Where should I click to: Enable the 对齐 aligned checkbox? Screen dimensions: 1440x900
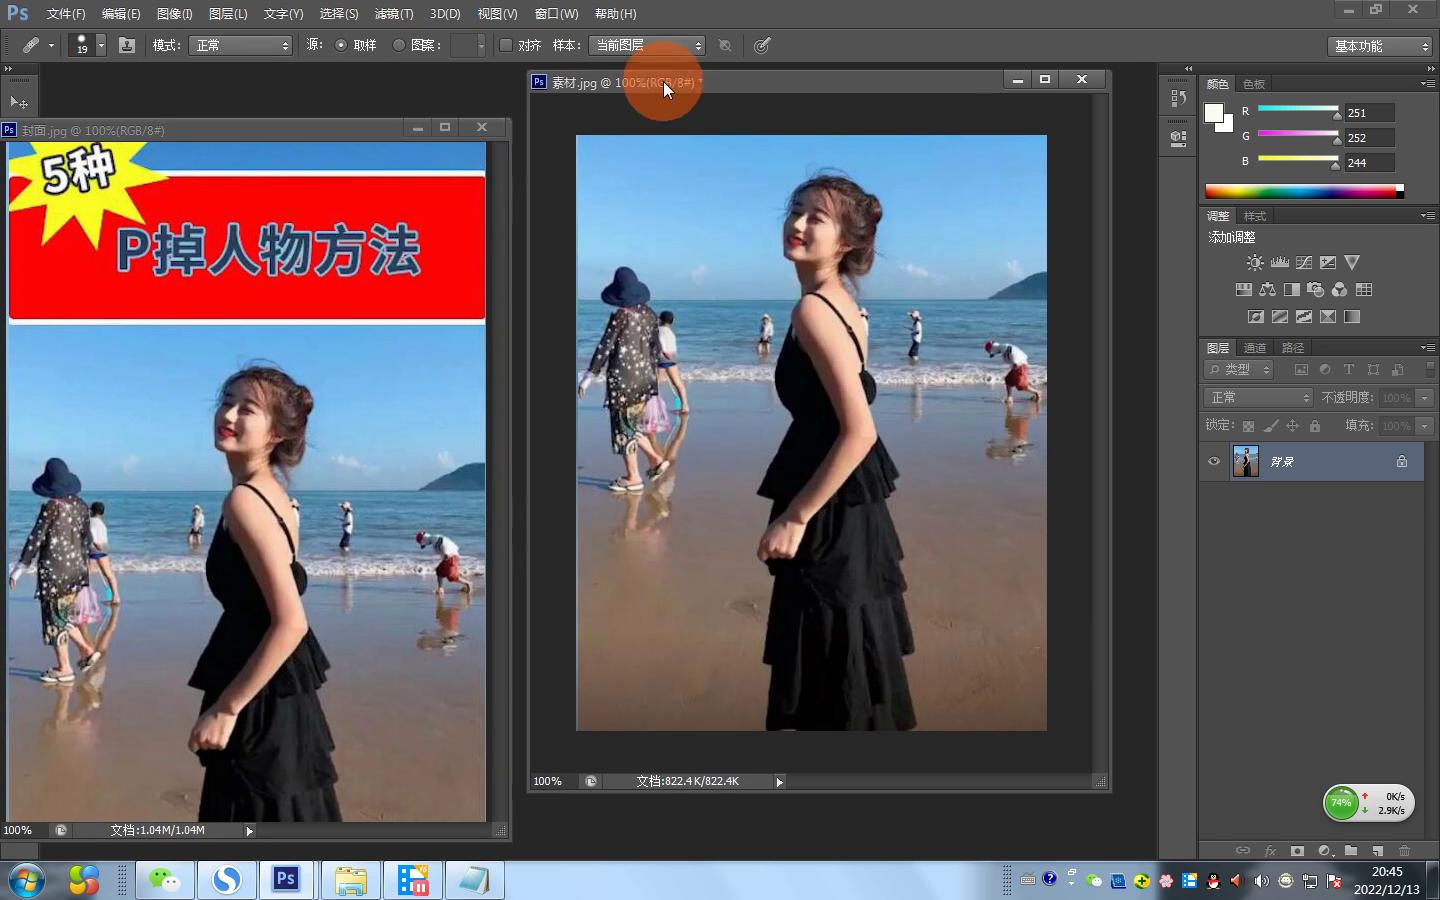(x=506, y=45)
